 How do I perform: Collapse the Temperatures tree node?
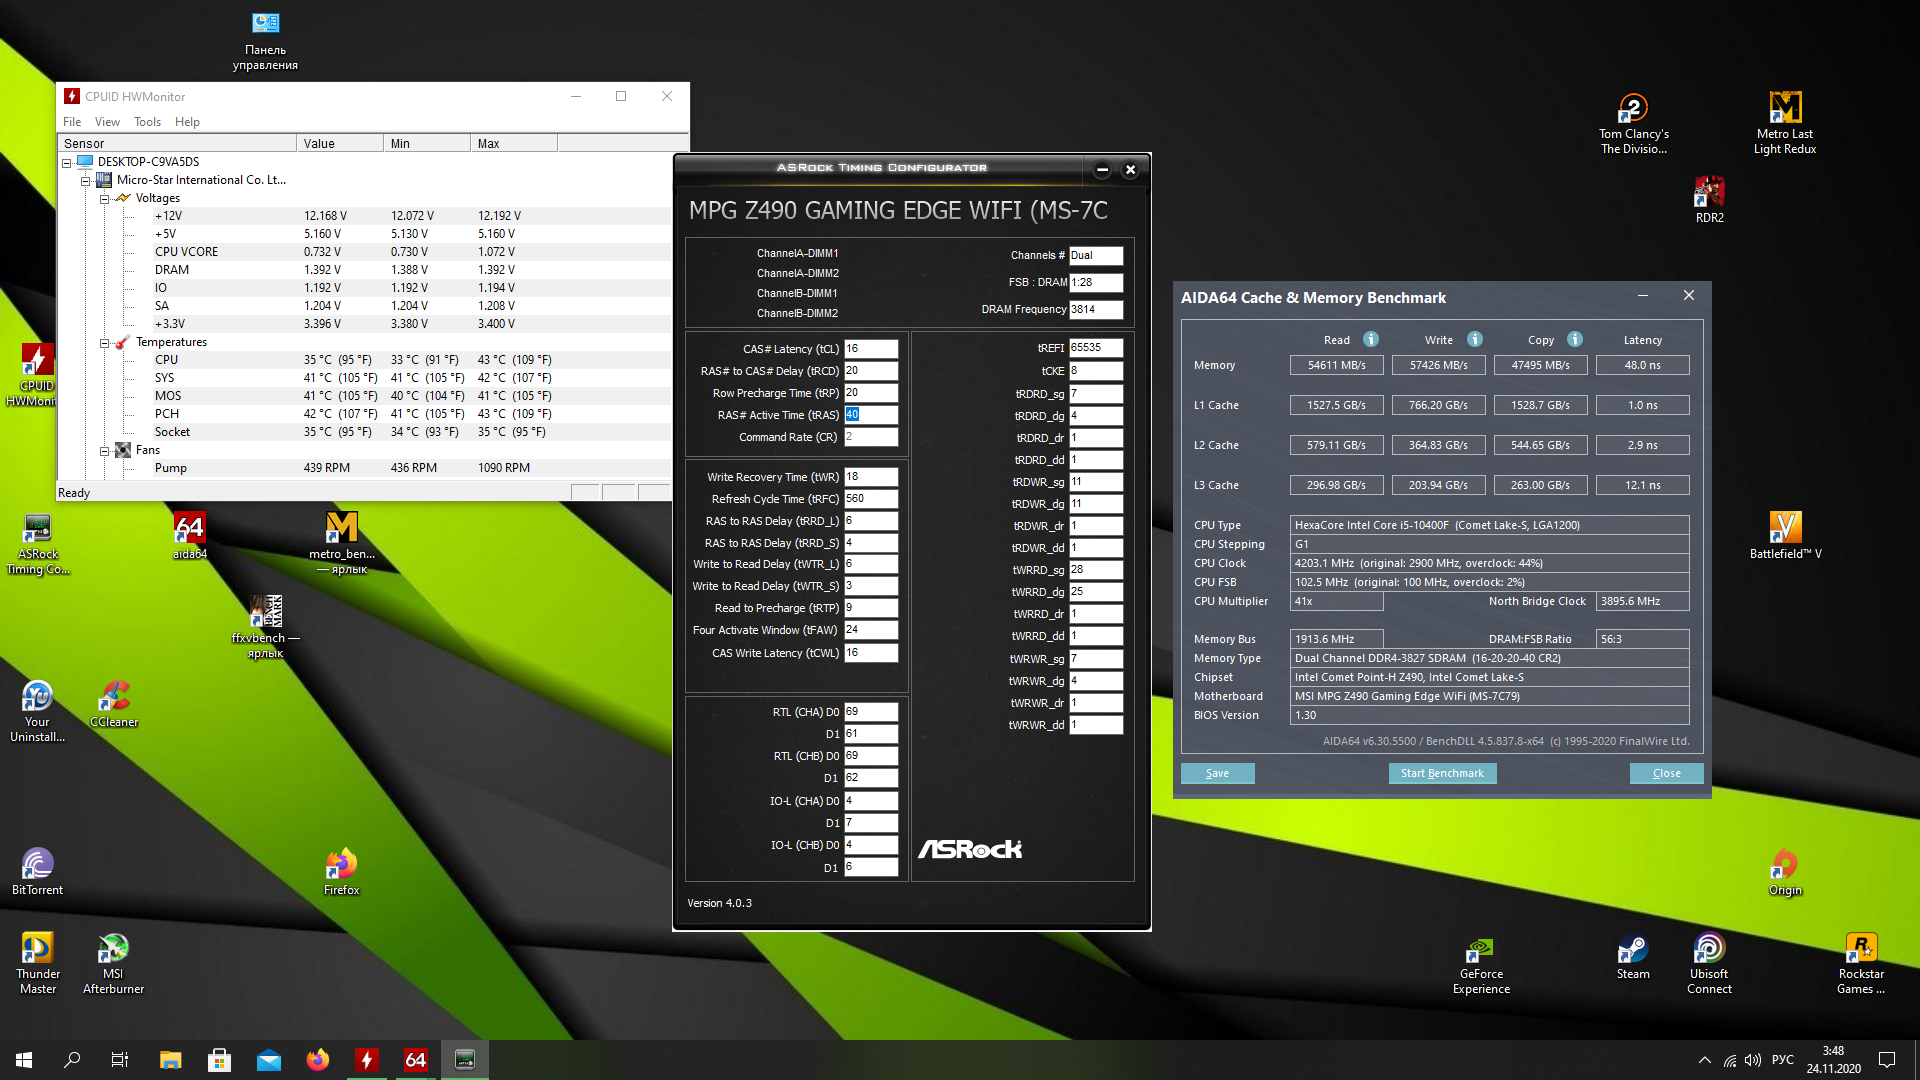click(104, 343)
